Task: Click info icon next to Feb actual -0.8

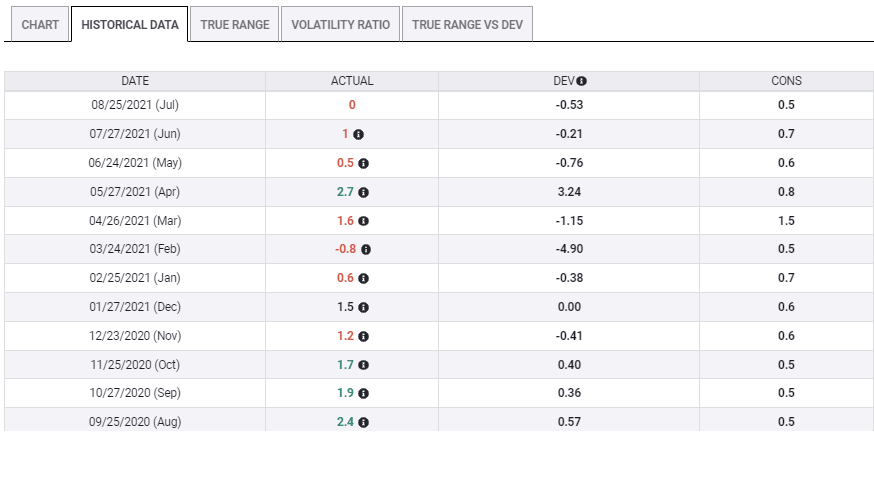Action: [366, 250]
